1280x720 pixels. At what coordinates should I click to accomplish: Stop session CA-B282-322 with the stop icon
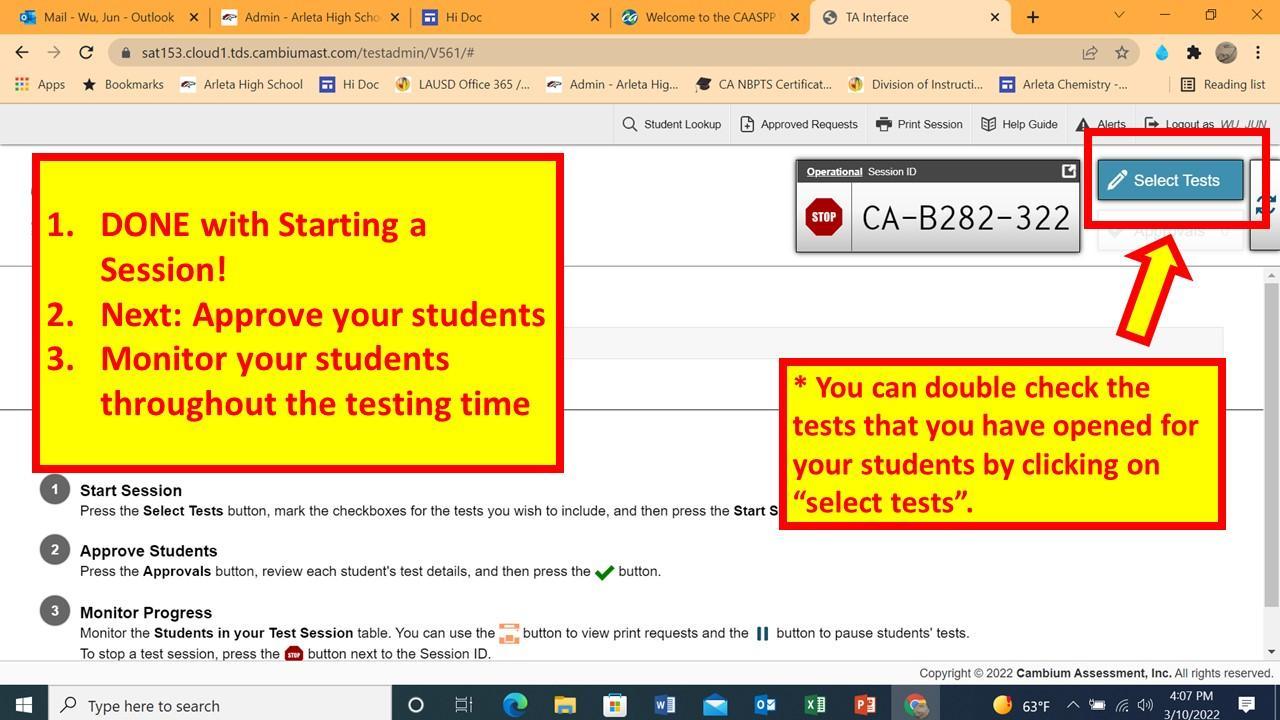pyautogui.click(x=823, y=216)
